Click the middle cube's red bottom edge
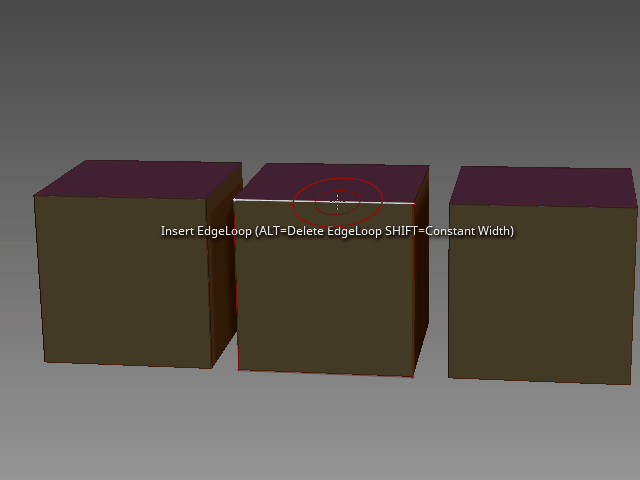 pos(325,373)
